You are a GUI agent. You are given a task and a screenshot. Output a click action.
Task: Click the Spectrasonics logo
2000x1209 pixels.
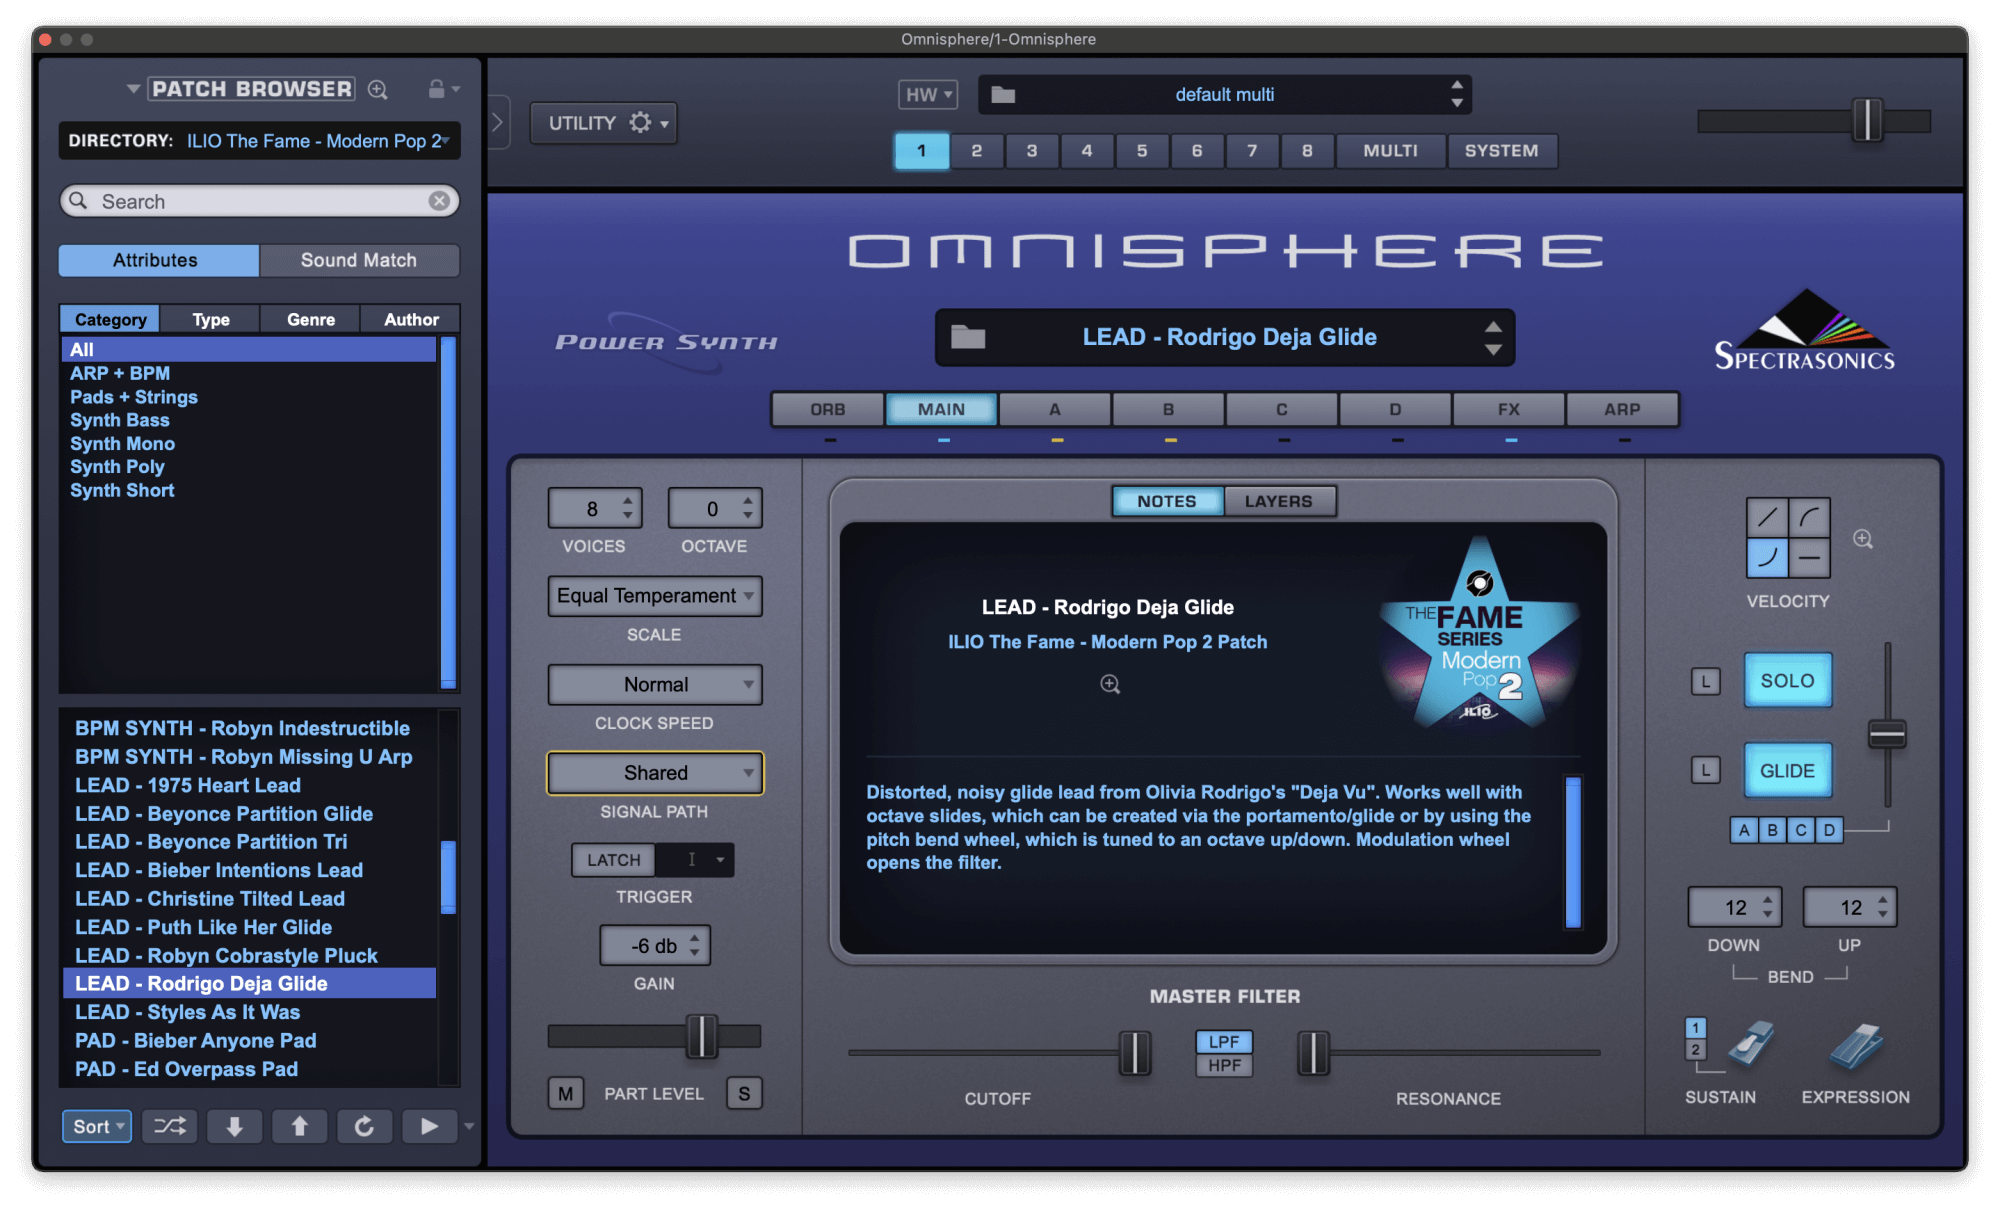(x=1805, y=332)
